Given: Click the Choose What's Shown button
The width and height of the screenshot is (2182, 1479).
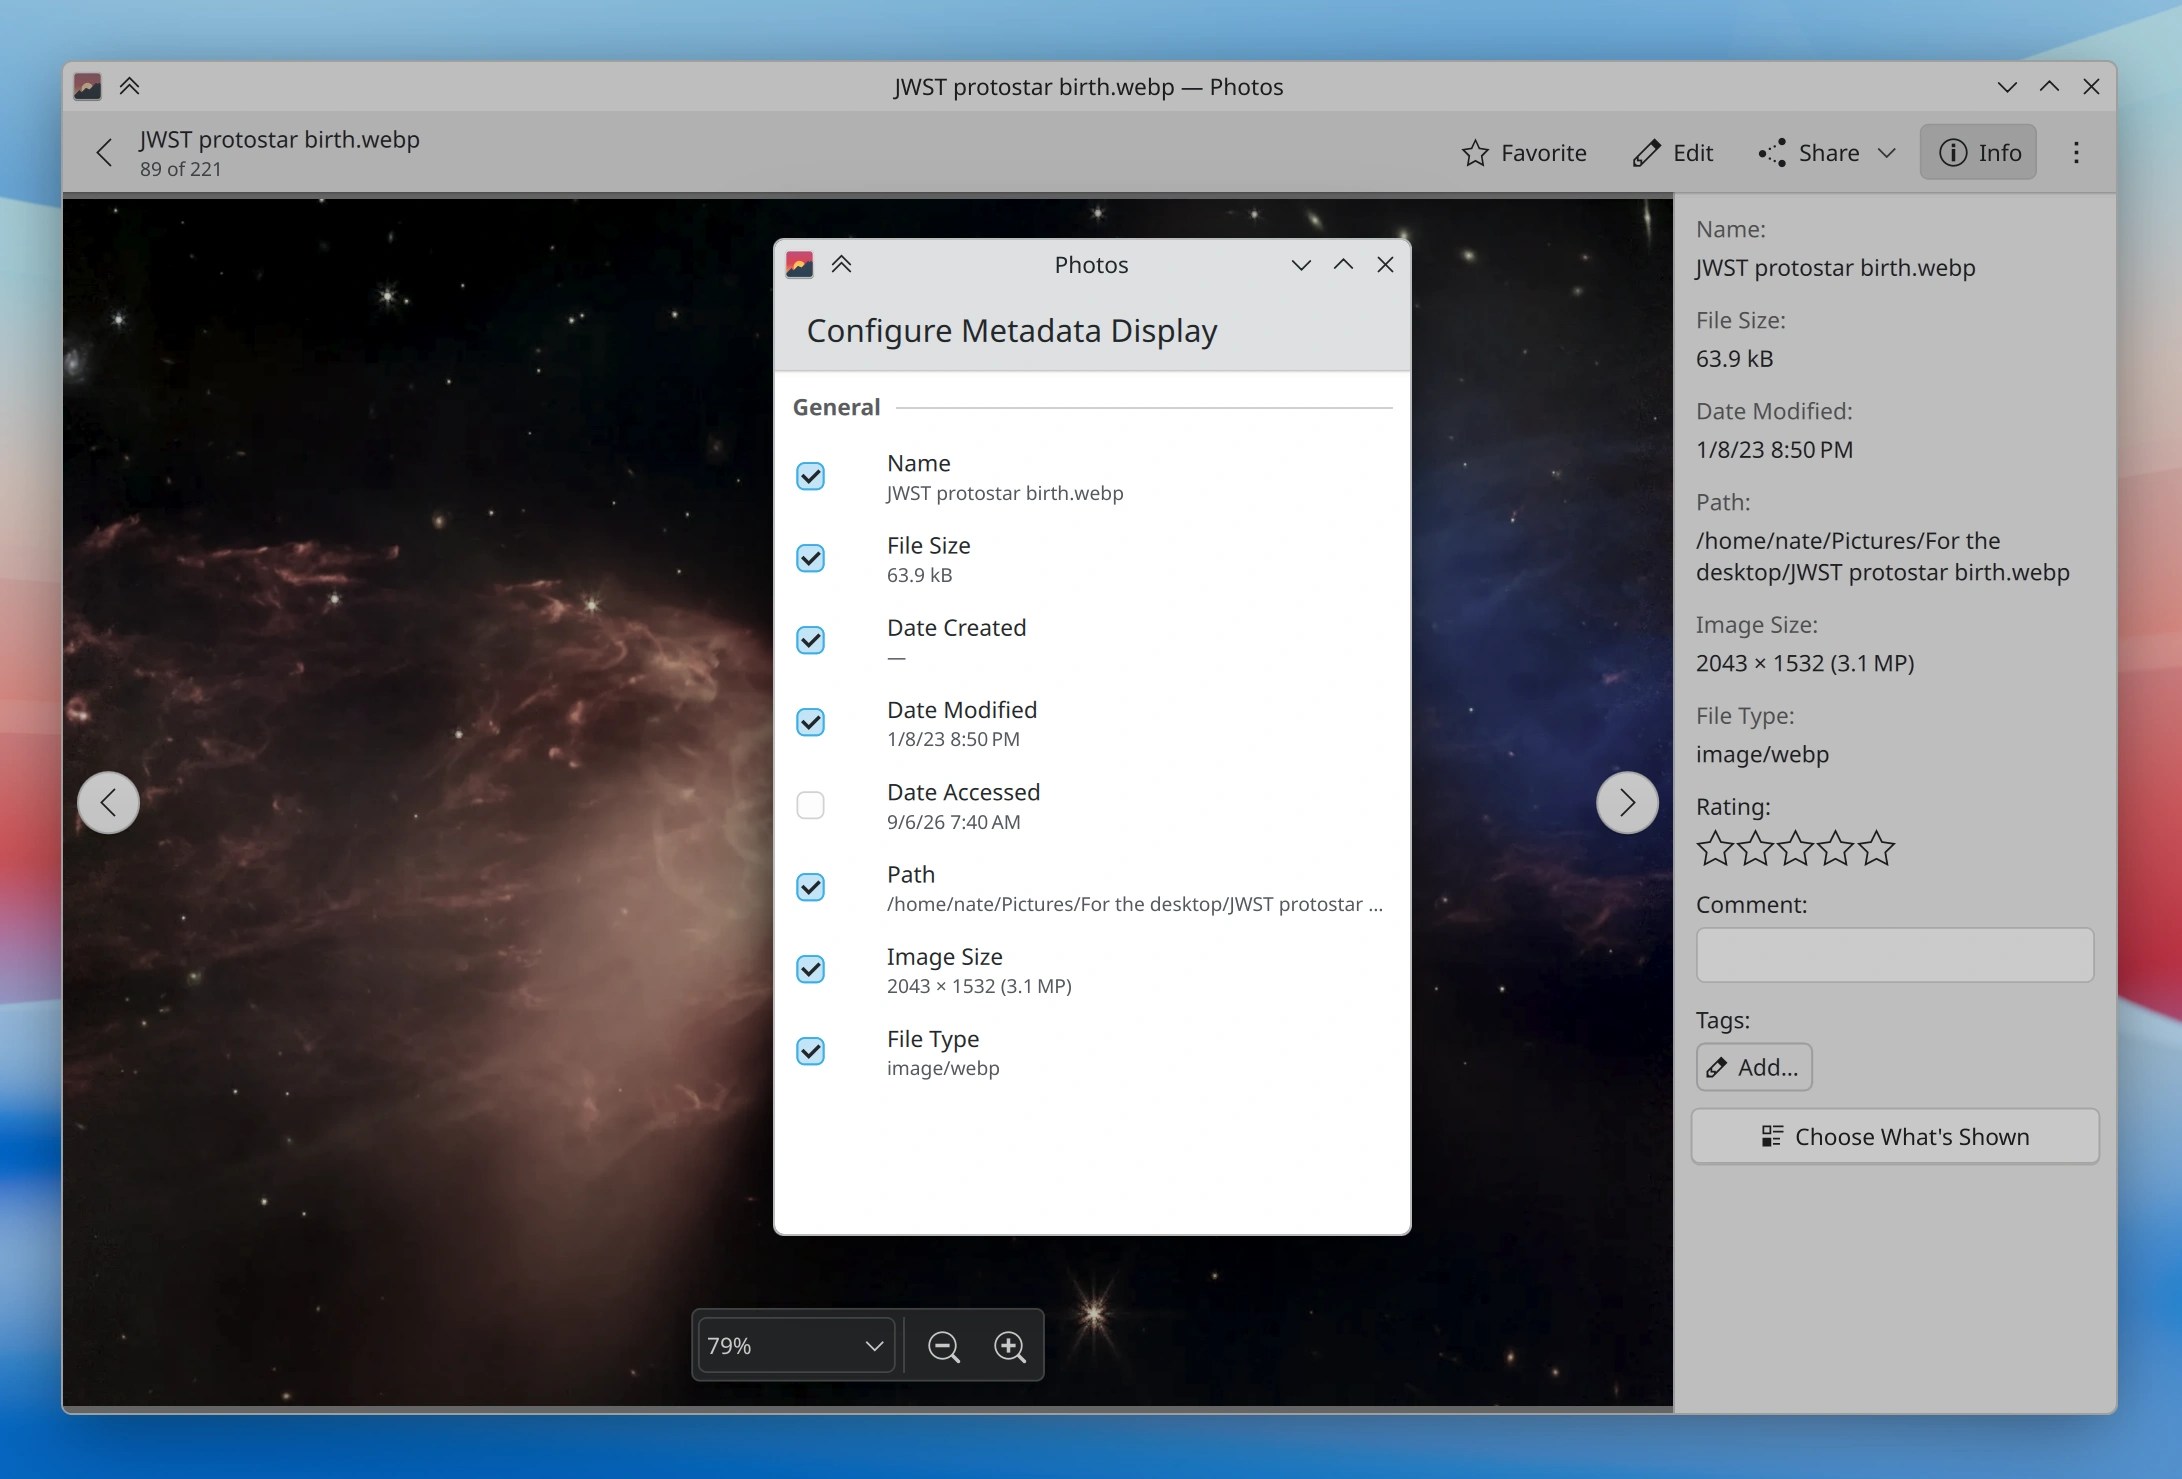Looking at the screenshot, I should [x=1895, y=1137].
